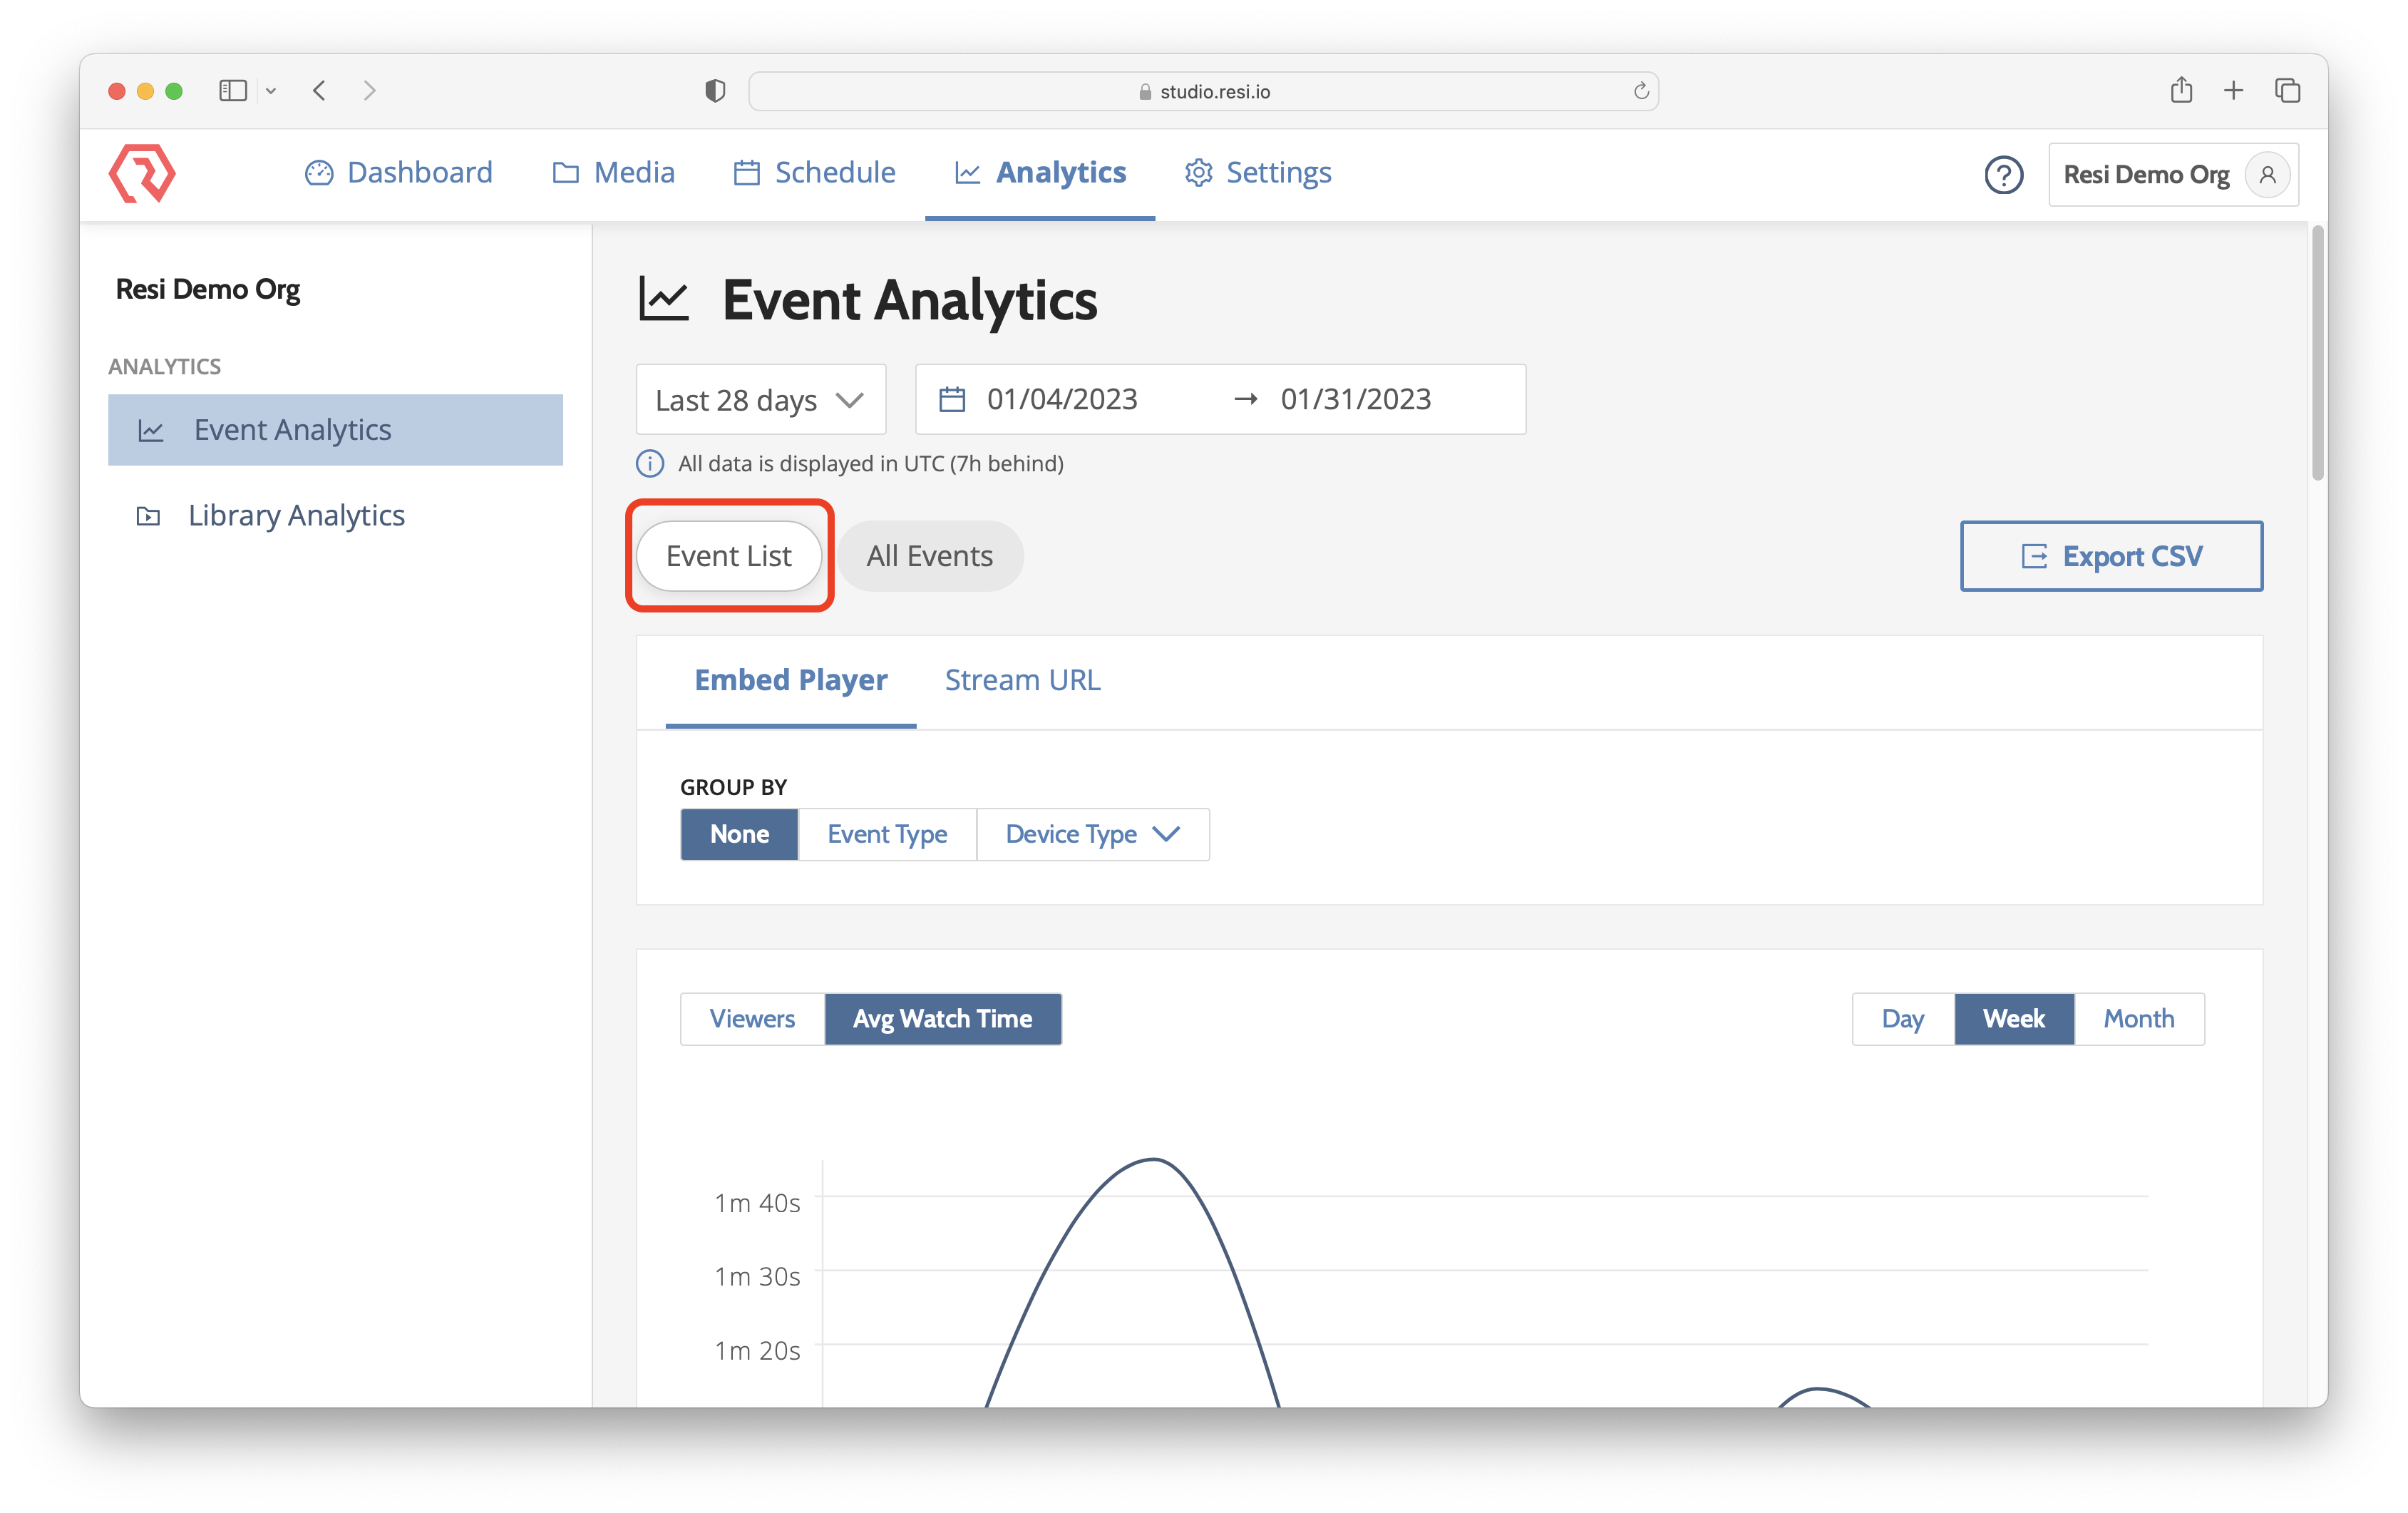2408x1513 pixels.
Task: Open the help question mark icon
Action: 2003,175
